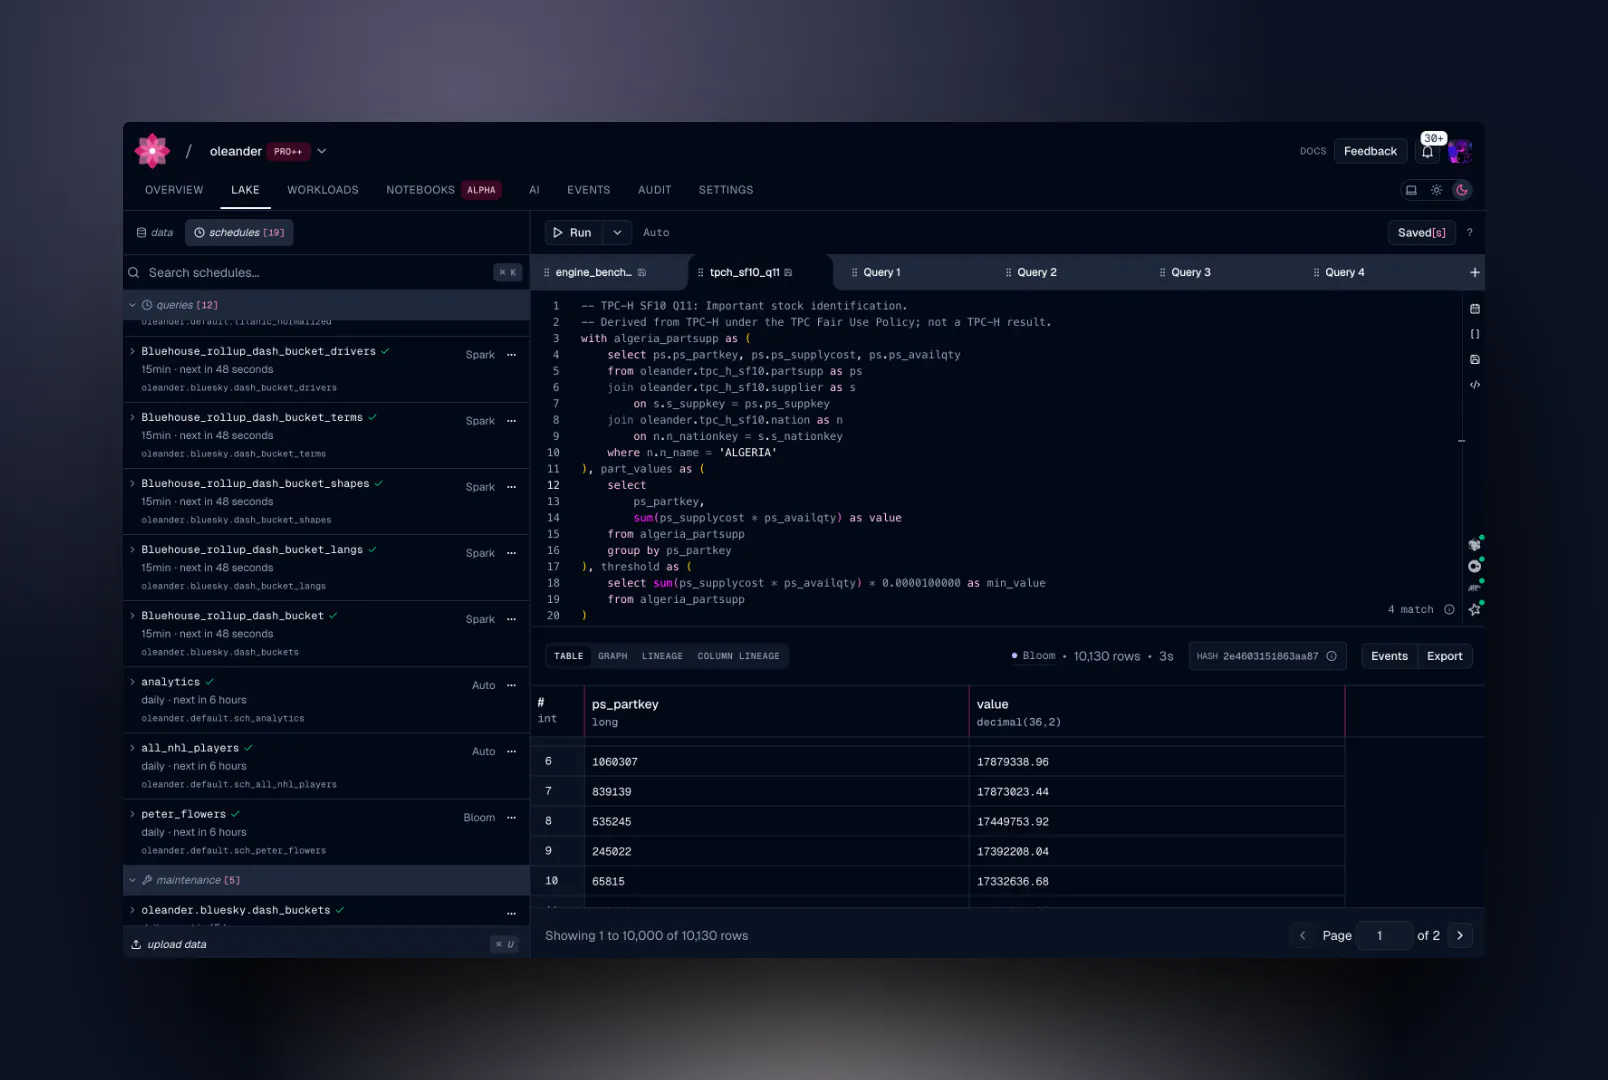Open the user avatar menu
The width and height of the screenshot is (1608, 1080).
click(1460, 151)
